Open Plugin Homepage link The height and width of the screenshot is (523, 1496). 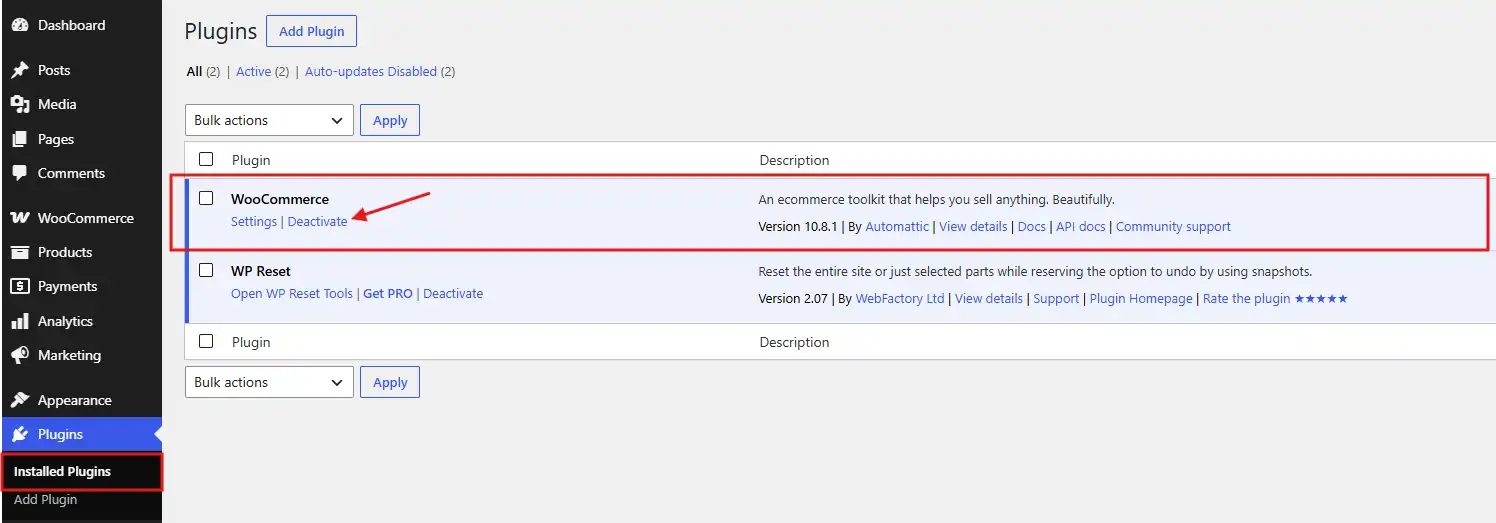click(1141, 299)
